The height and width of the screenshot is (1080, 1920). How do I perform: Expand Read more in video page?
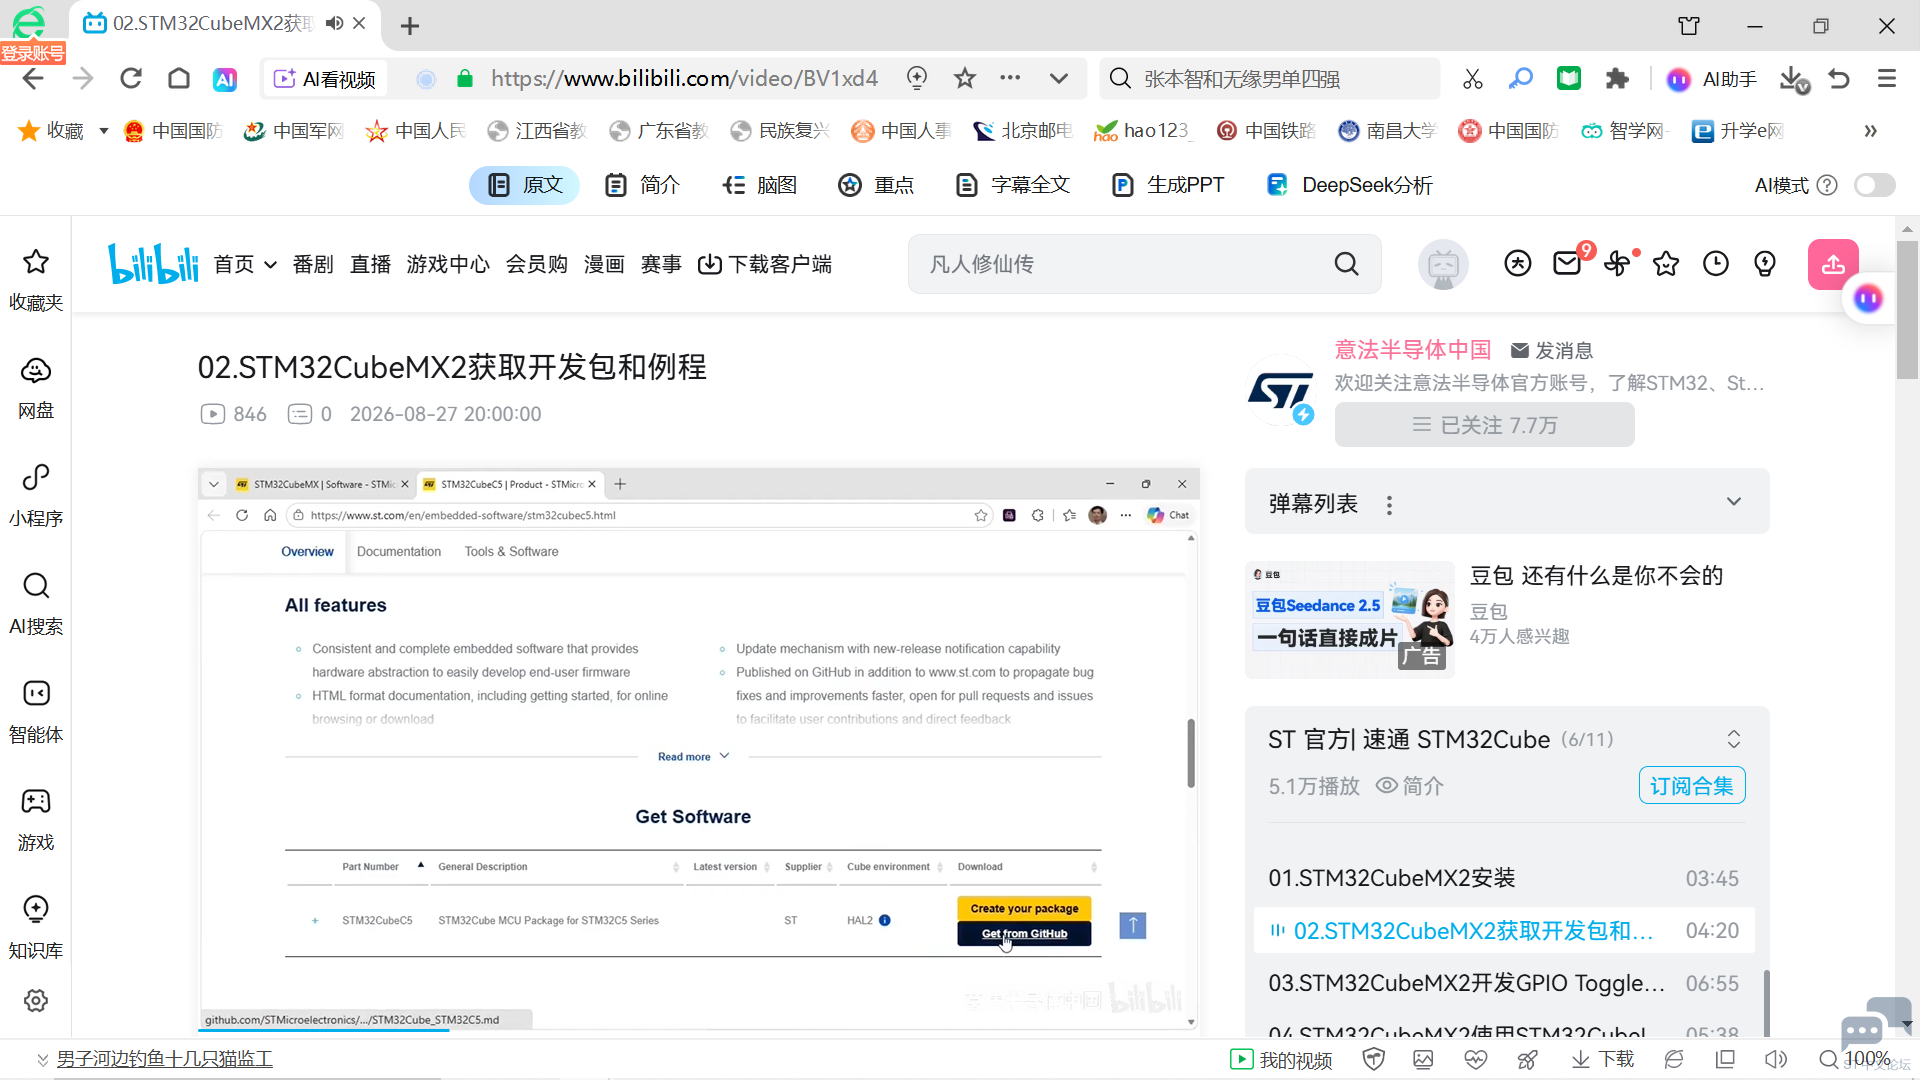693,757
